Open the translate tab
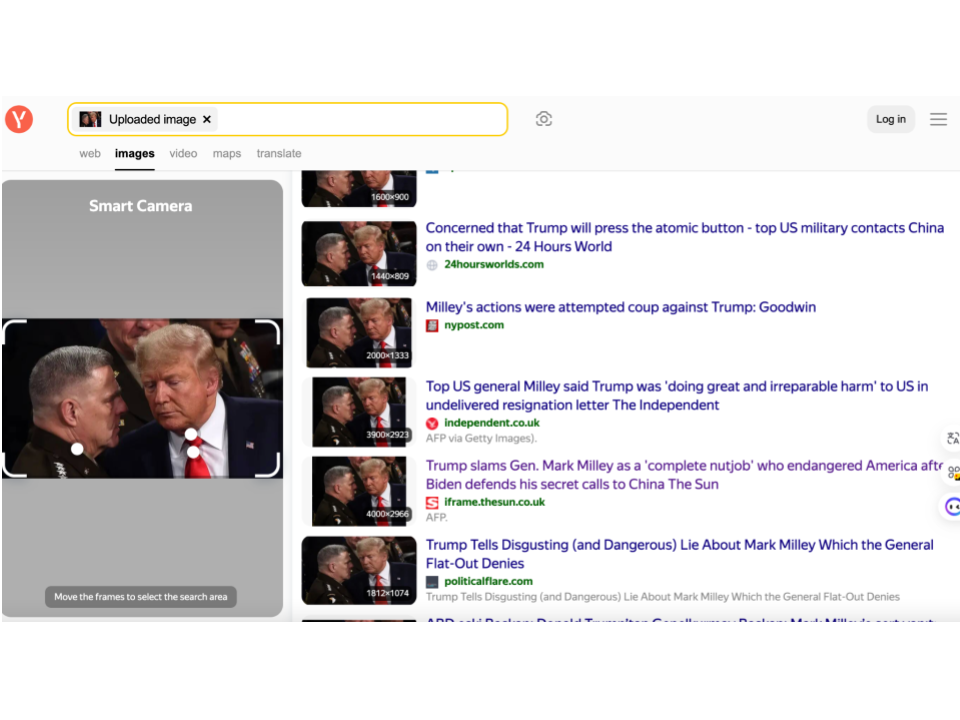 [278, 153]
